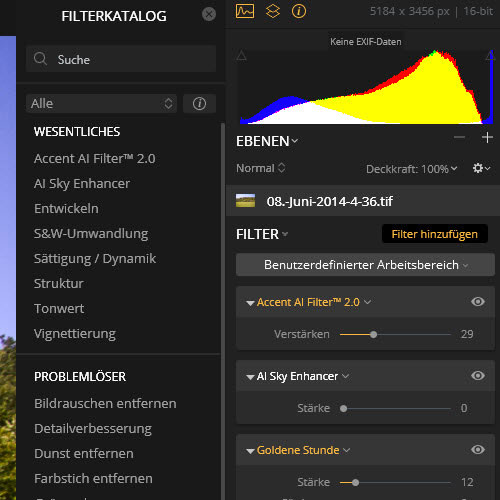Open the Alle category dropdown
The image size is (500, 500).
pos(101,103)
